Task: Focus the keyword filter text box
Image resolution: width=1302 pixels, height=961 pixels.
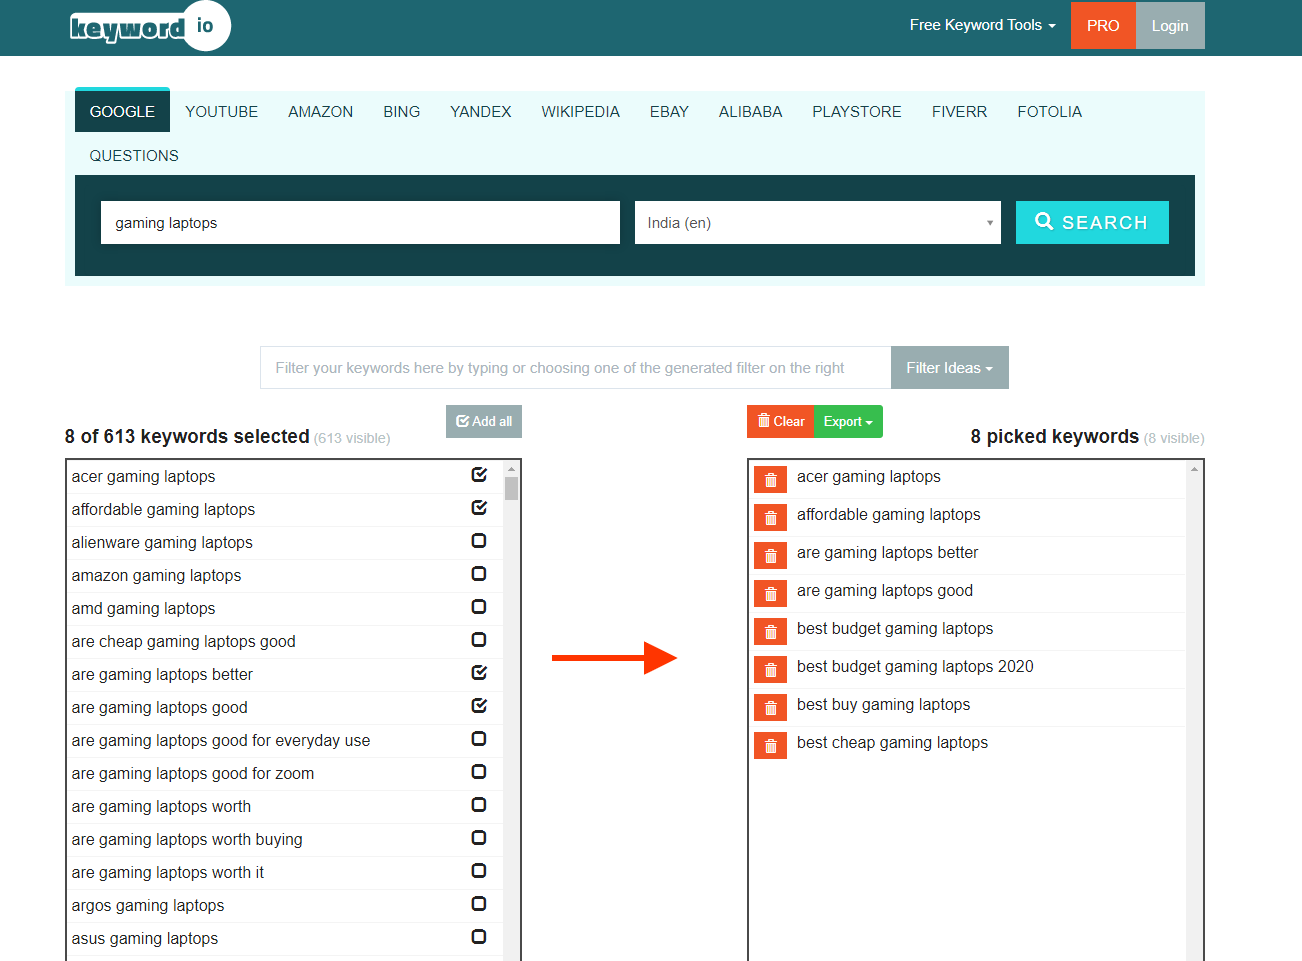Action: [576, 368]
